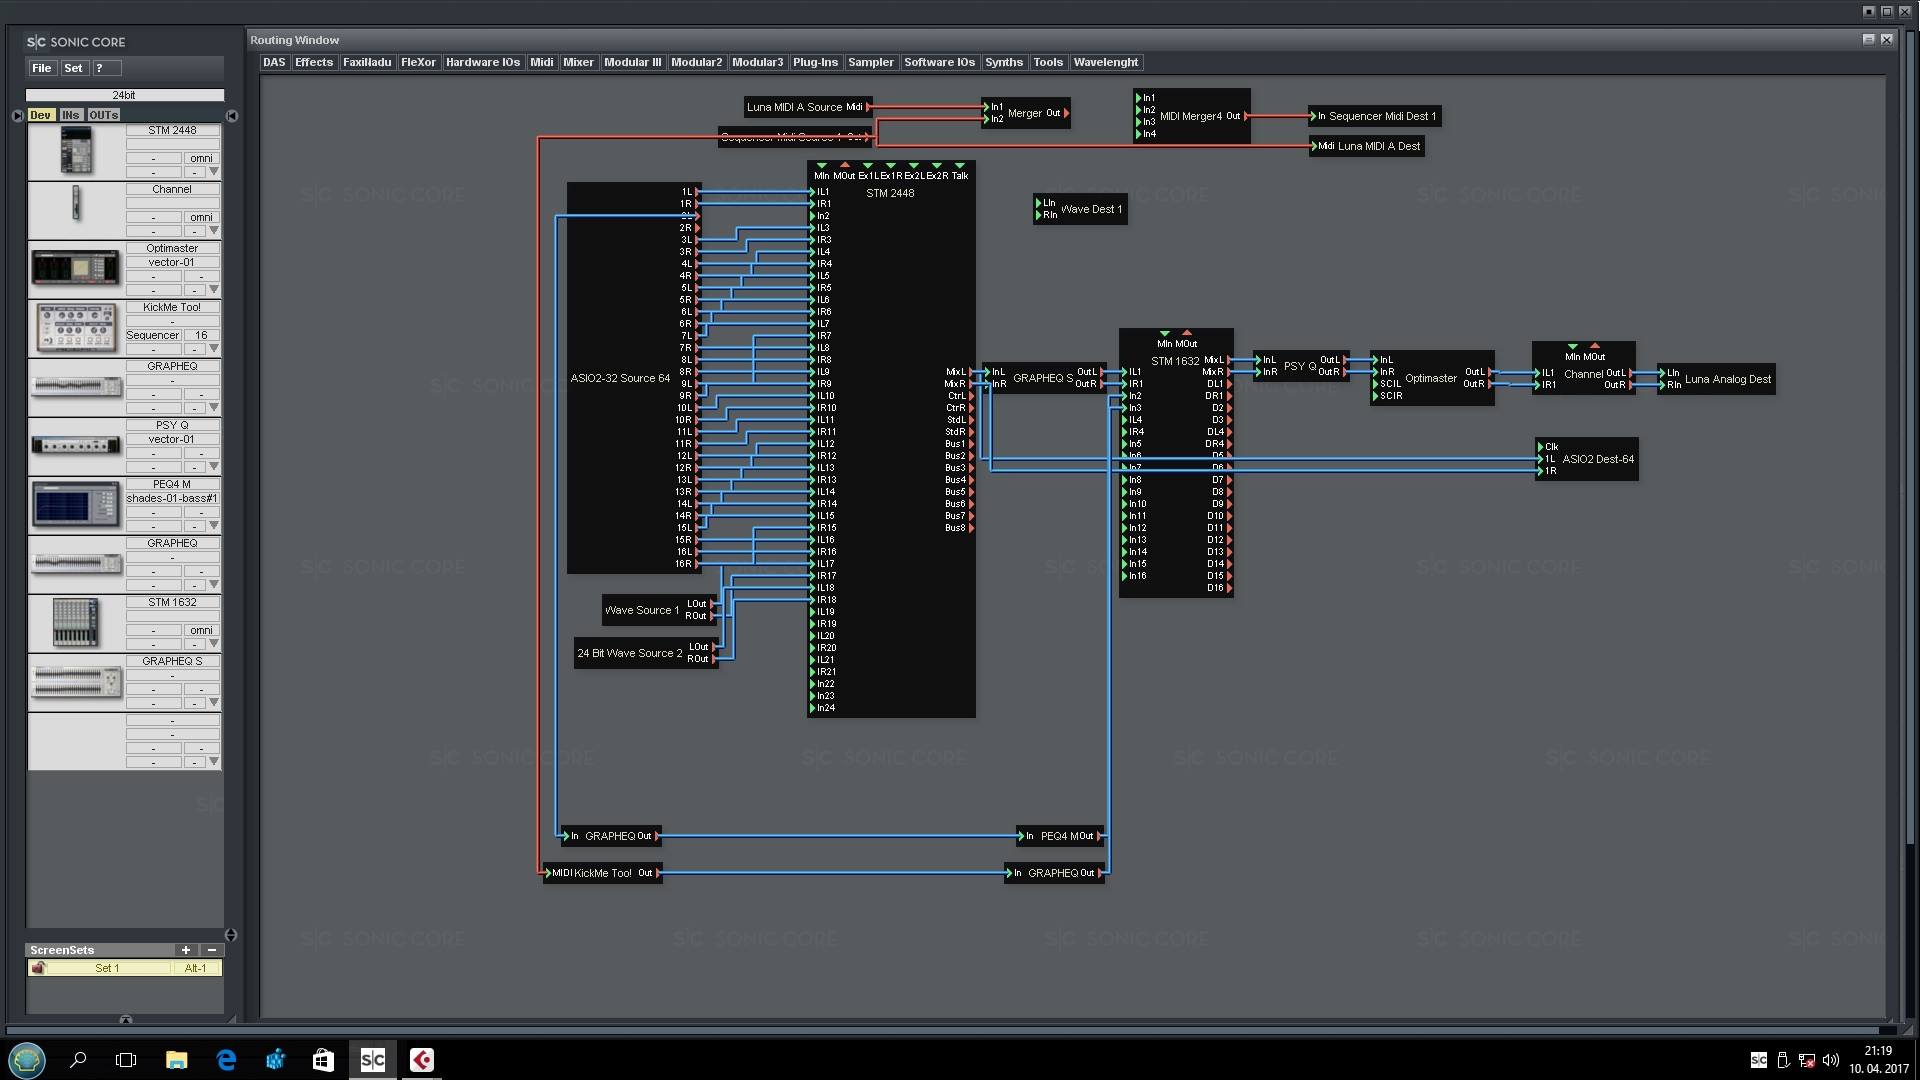Screen dimensions: 1920x1080
Task: Remove a ScreenSet with minus button
Action: point(212,950)
